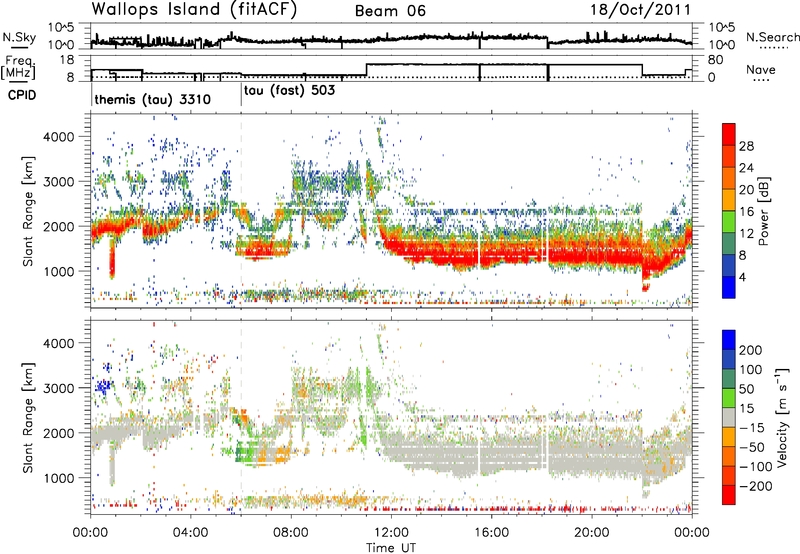Click the 'Velocity [m s-1]' color bar label
Screen dimensions: 800x554
point(781,417)
